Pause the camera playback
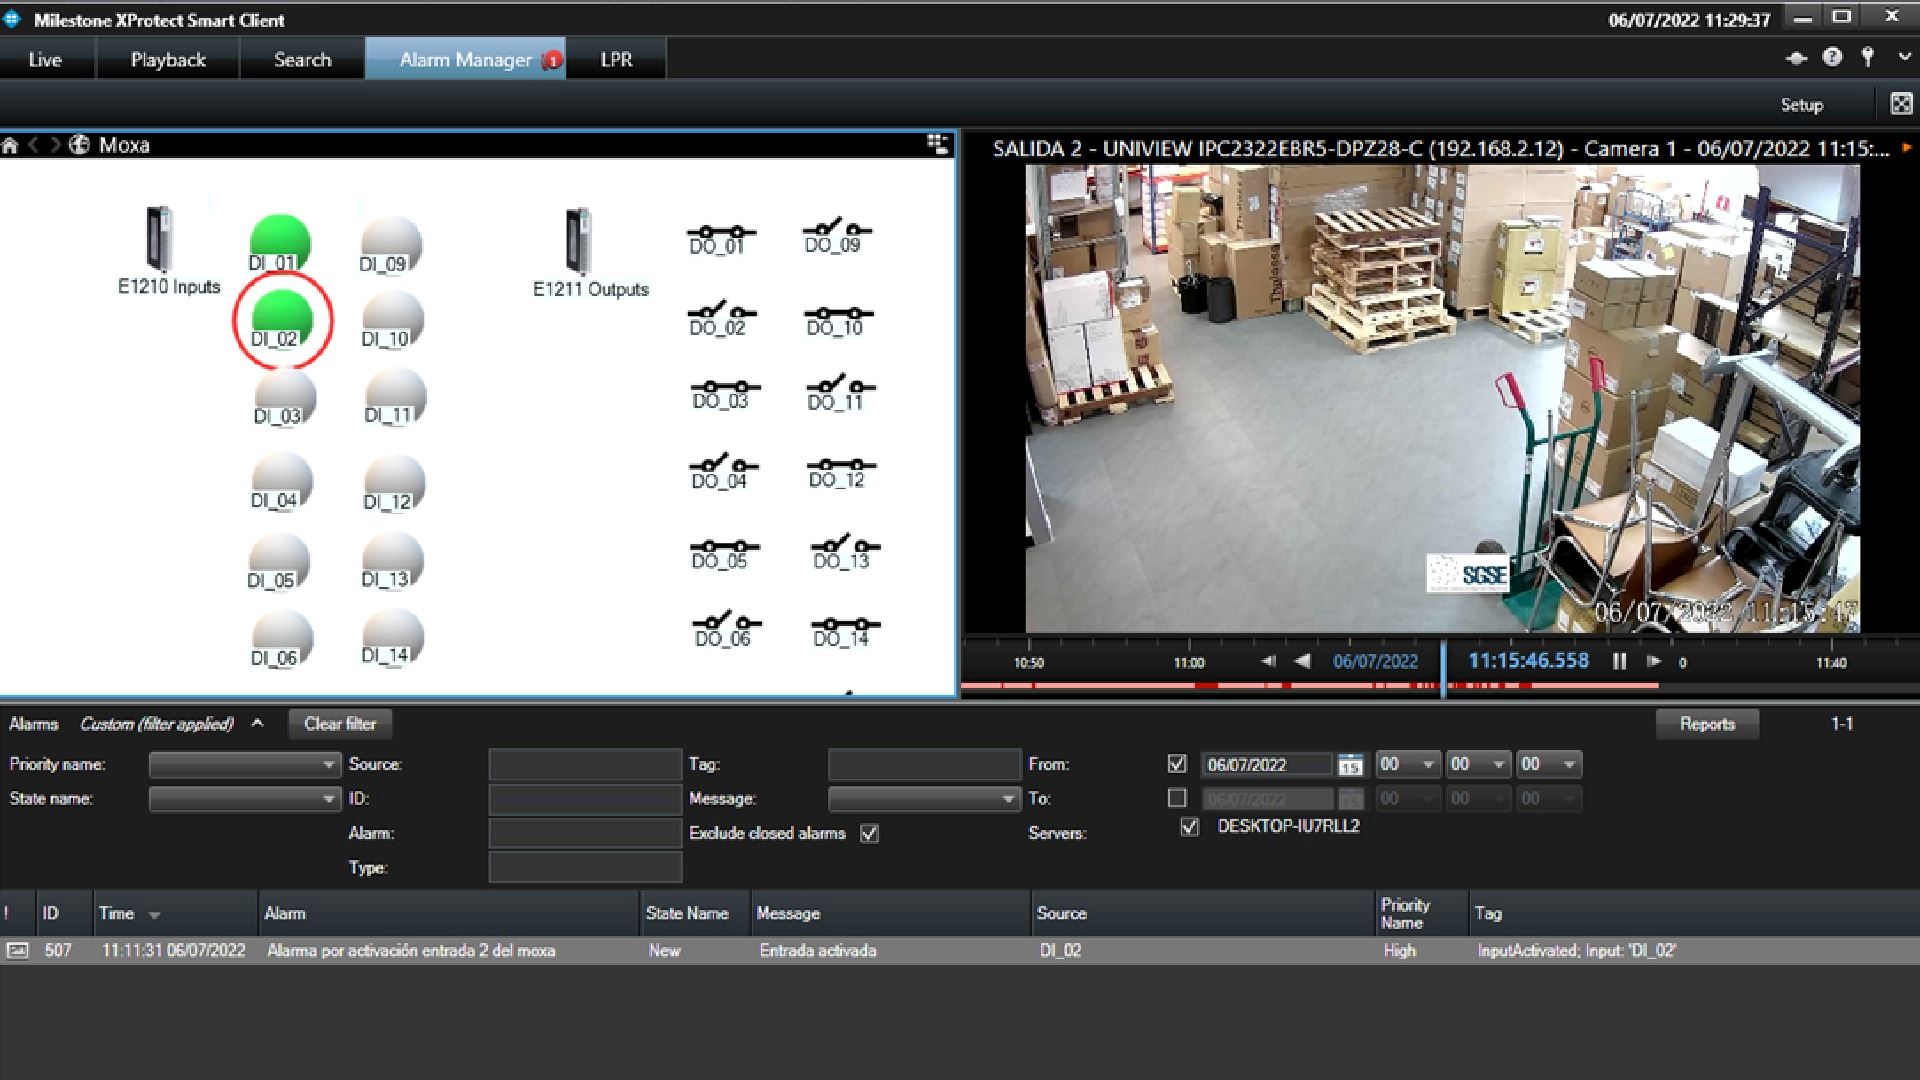 coord(1619,661)
